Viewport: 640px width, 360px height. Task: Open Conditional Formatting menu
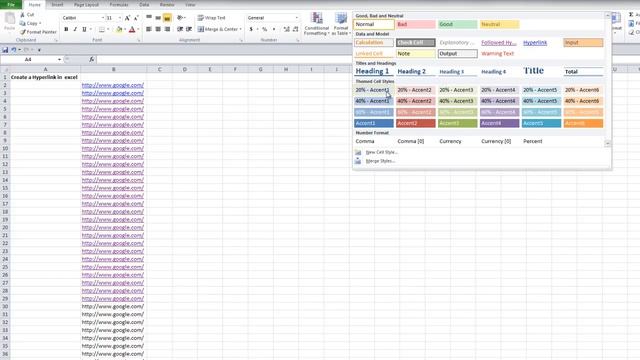pos(316,24)
